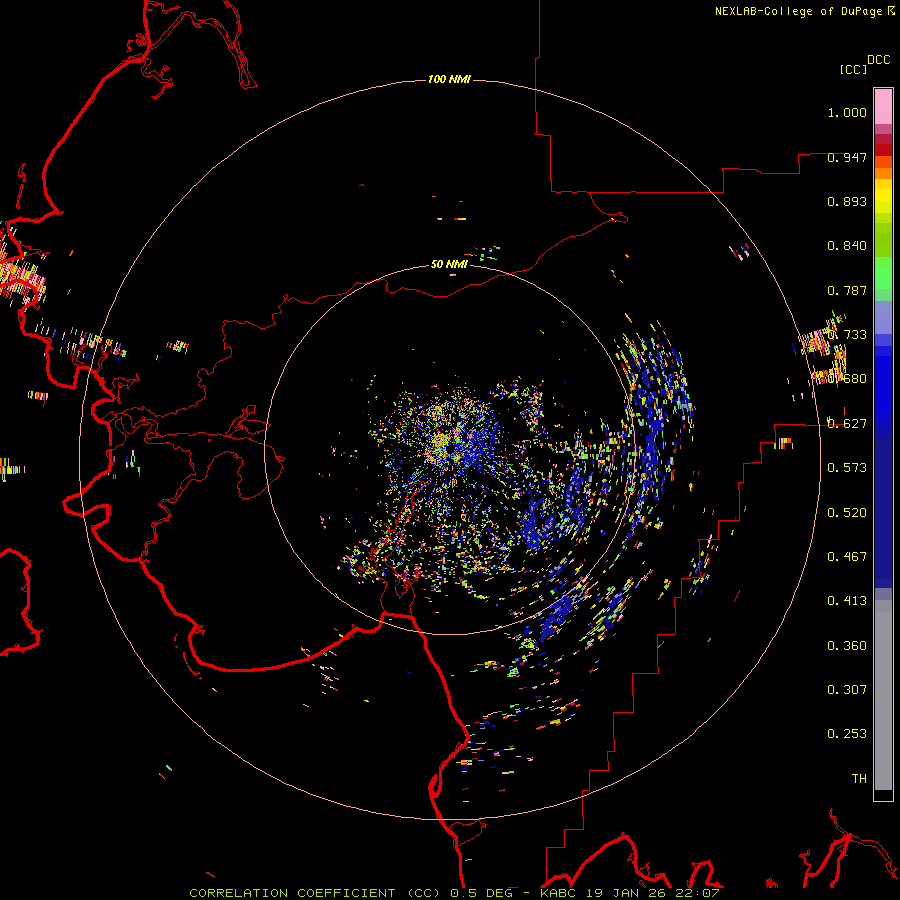The image size is (900, 900).
Task: Click the bright green segment of color bar
Action: [883, 273]
